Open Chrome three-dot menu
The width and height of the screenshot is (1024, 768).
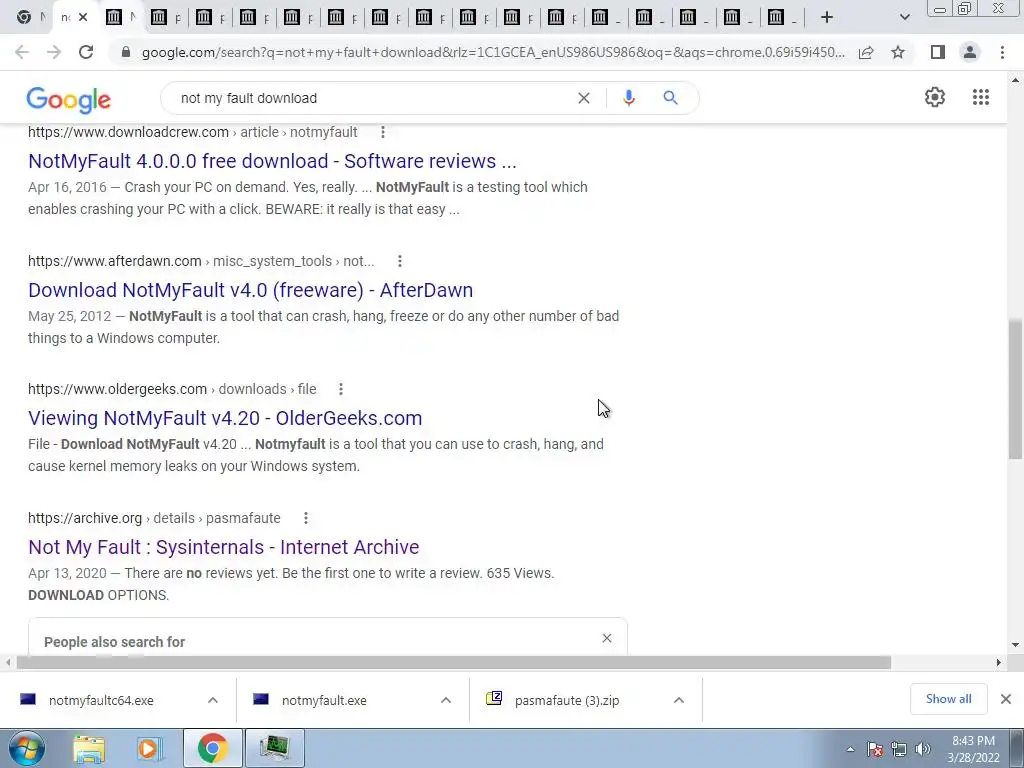pyautogui.click(x=1002, y=52)
